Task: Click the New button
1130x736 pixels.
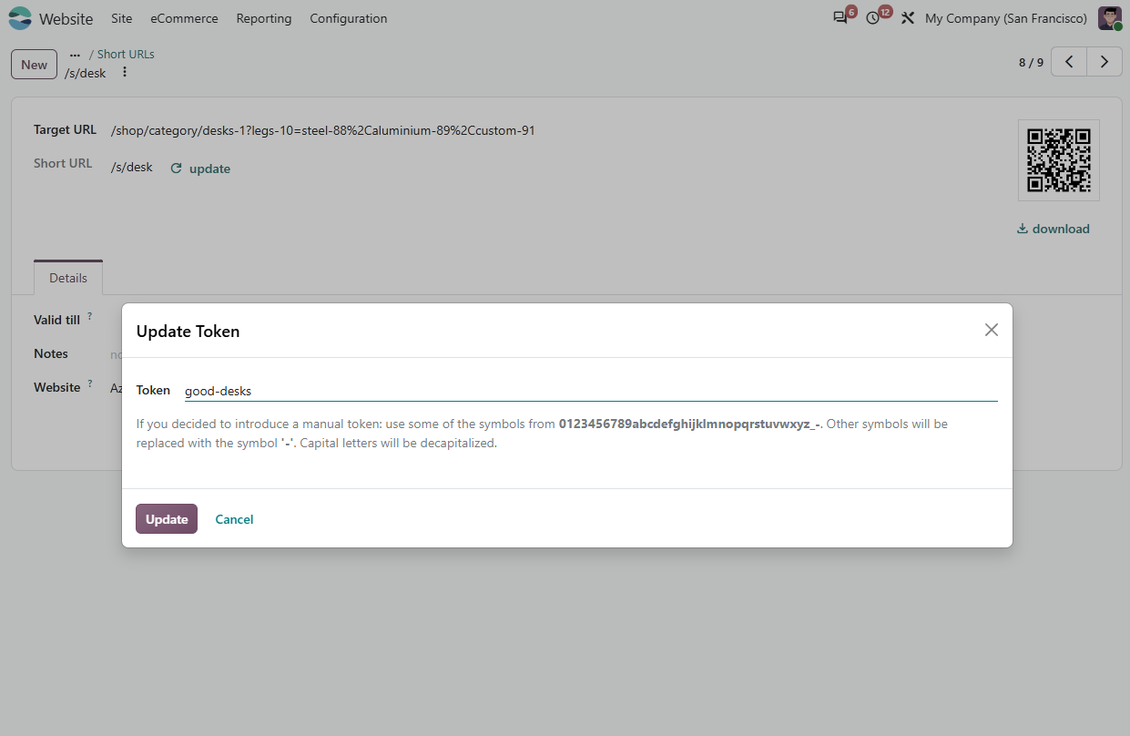Action: tap(34, 64)
